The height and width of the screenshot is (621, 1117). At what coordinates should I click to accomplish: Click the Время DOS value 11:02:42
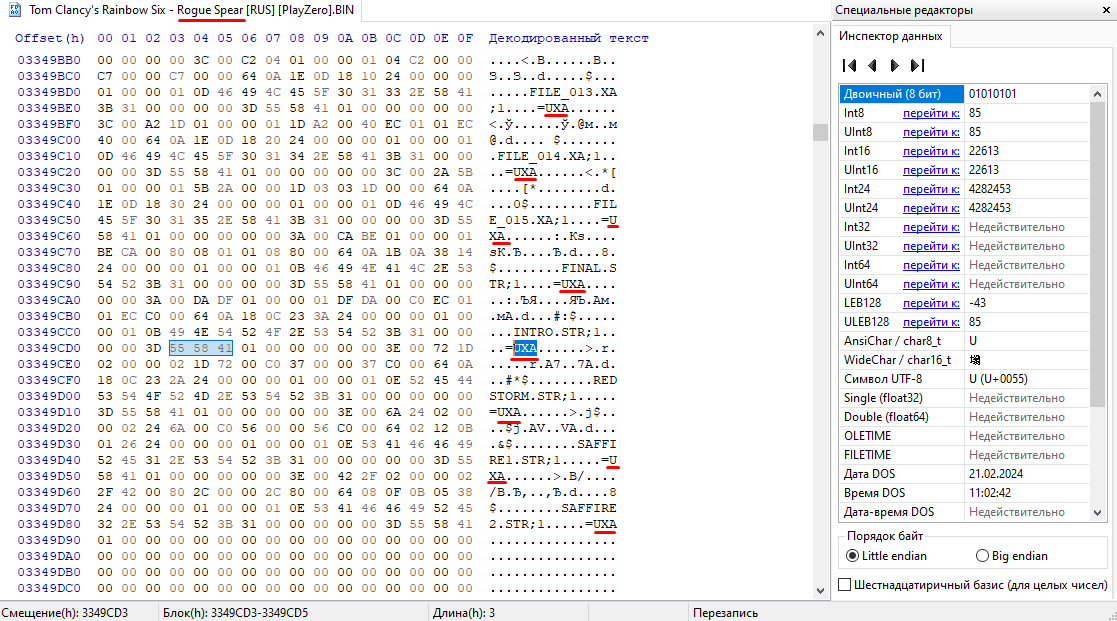click(x=992, y=493)
